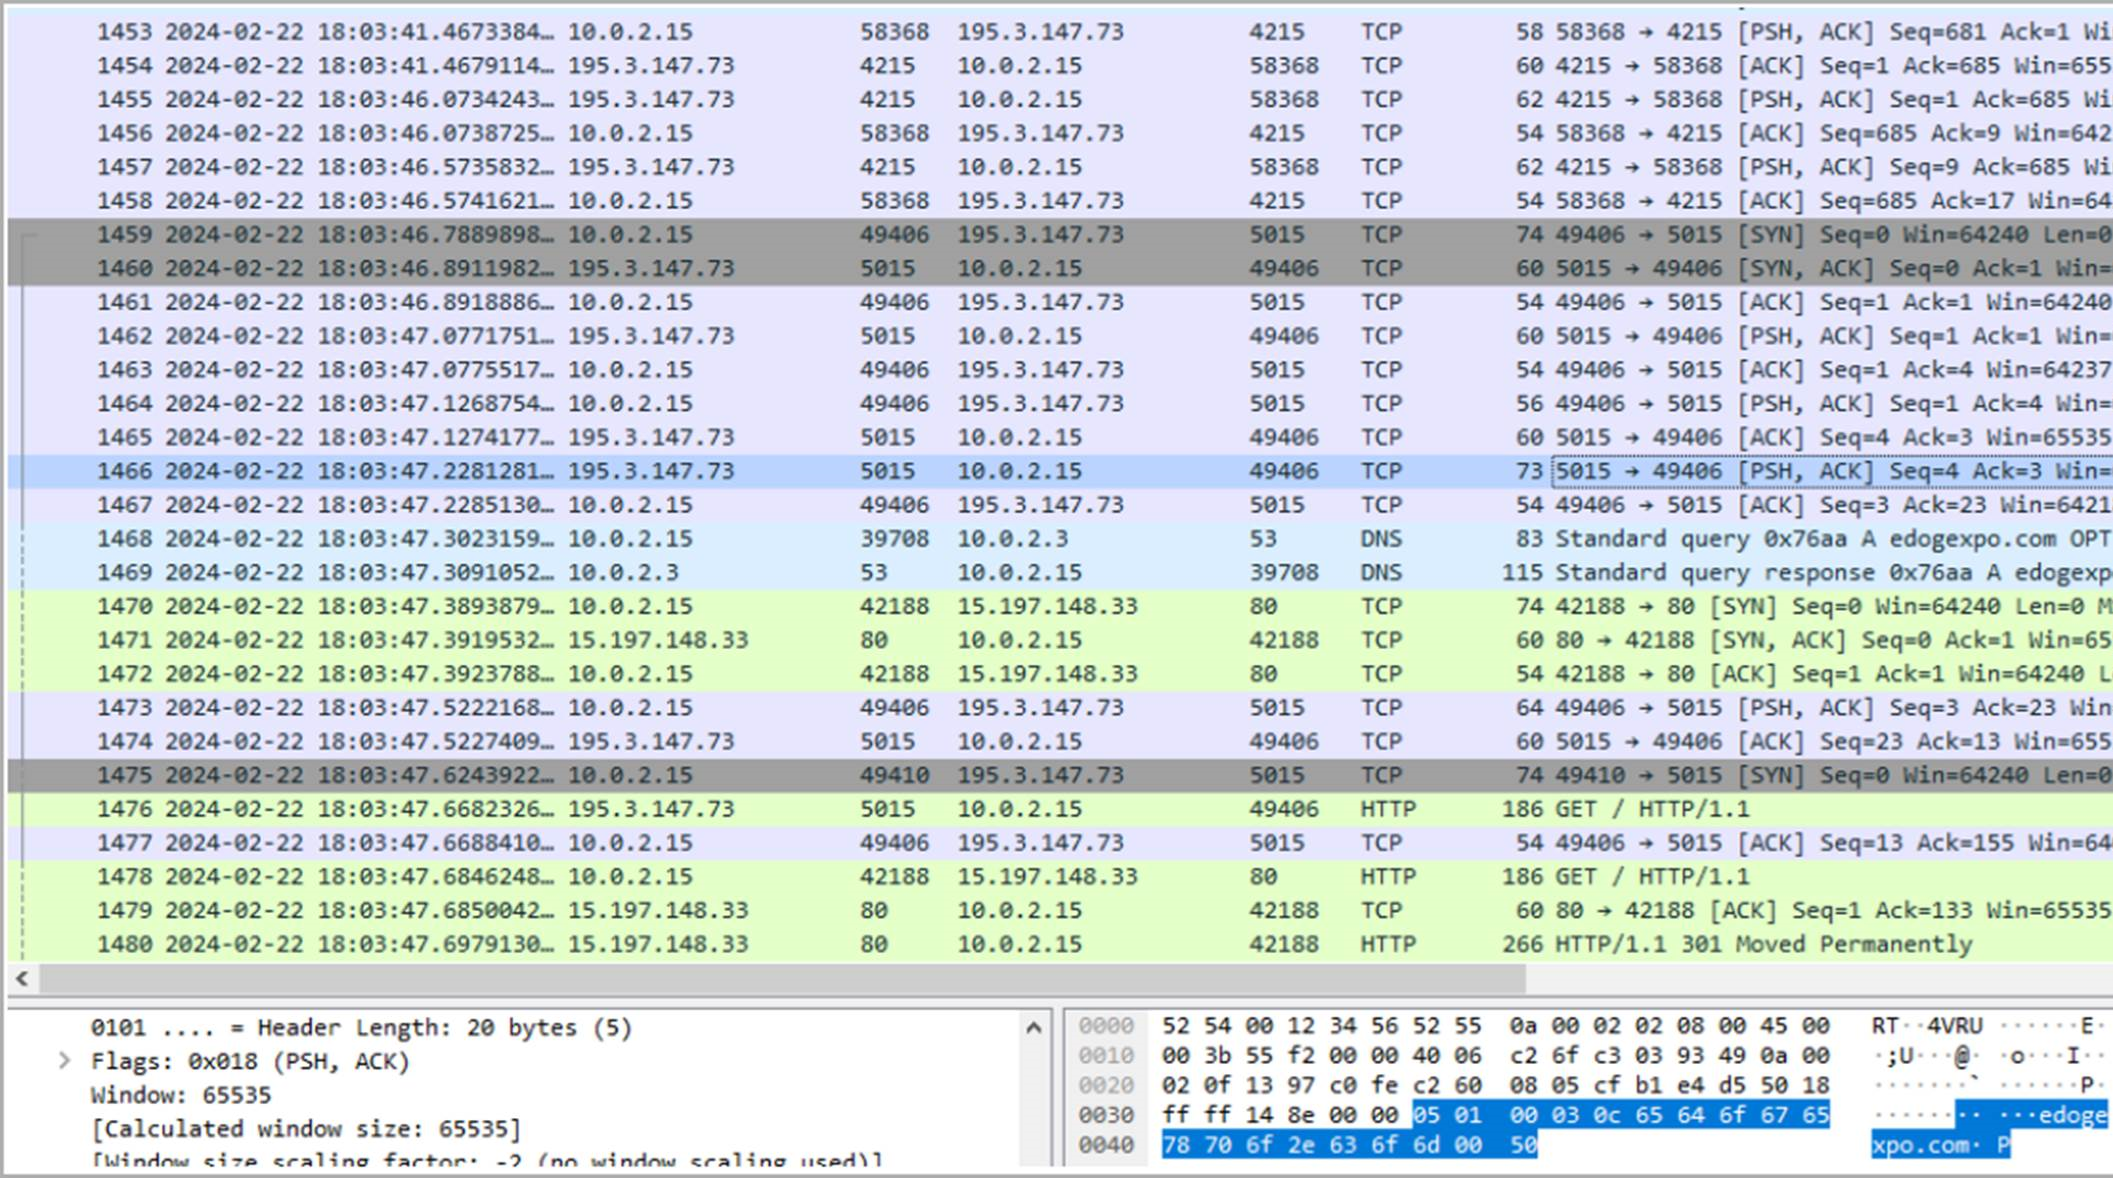Click the Header Length: 20 bytes line
The height and width of the screenshot is (1179, 2113).
pos(361,1028)
